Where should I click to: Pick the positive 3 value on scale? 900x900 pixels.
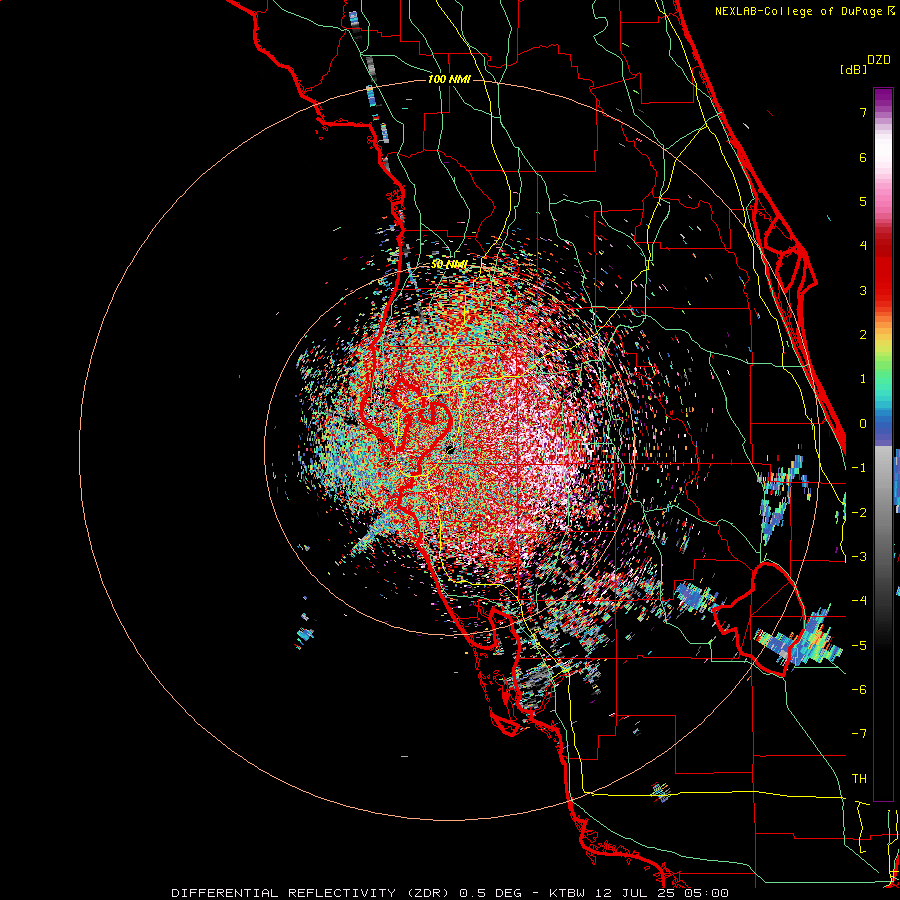coord(863,290)
